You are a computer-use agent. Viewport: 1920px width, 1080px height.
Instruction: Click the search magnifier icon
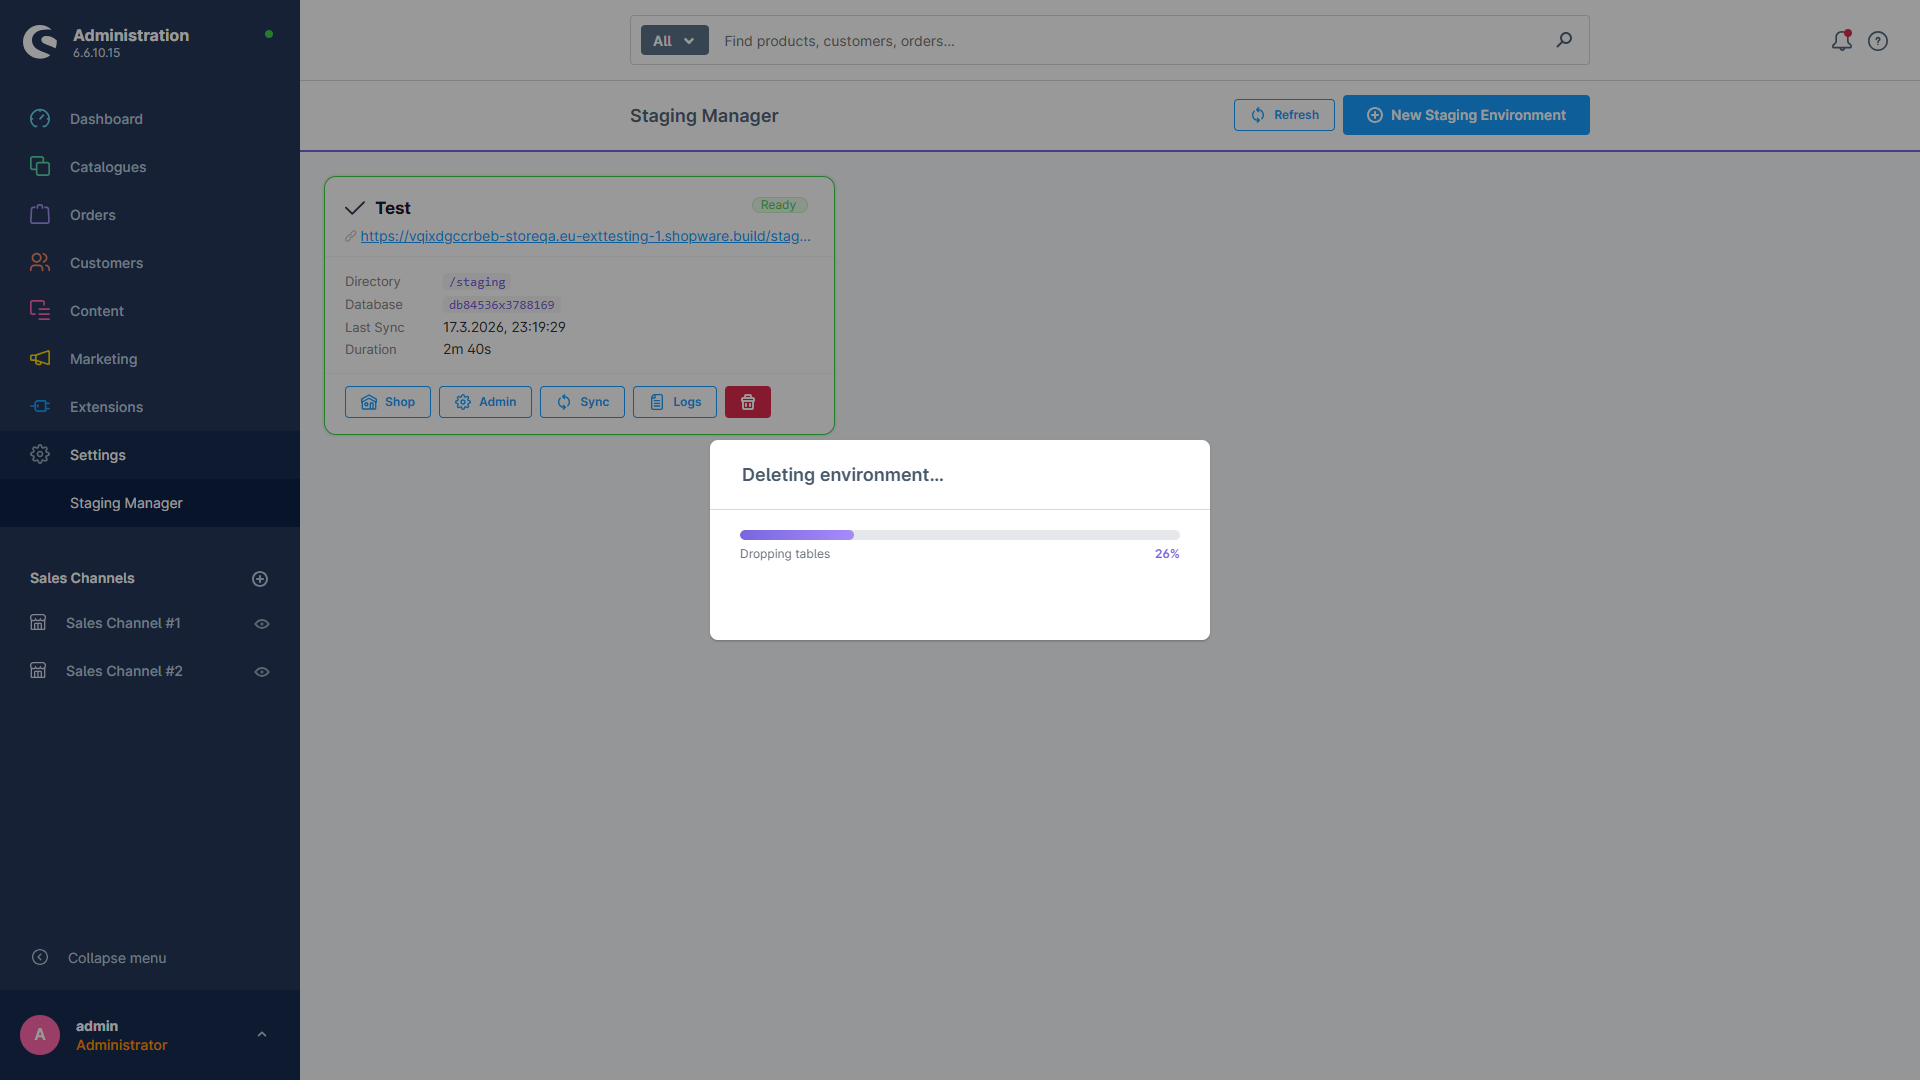(x=1564, y=40)
